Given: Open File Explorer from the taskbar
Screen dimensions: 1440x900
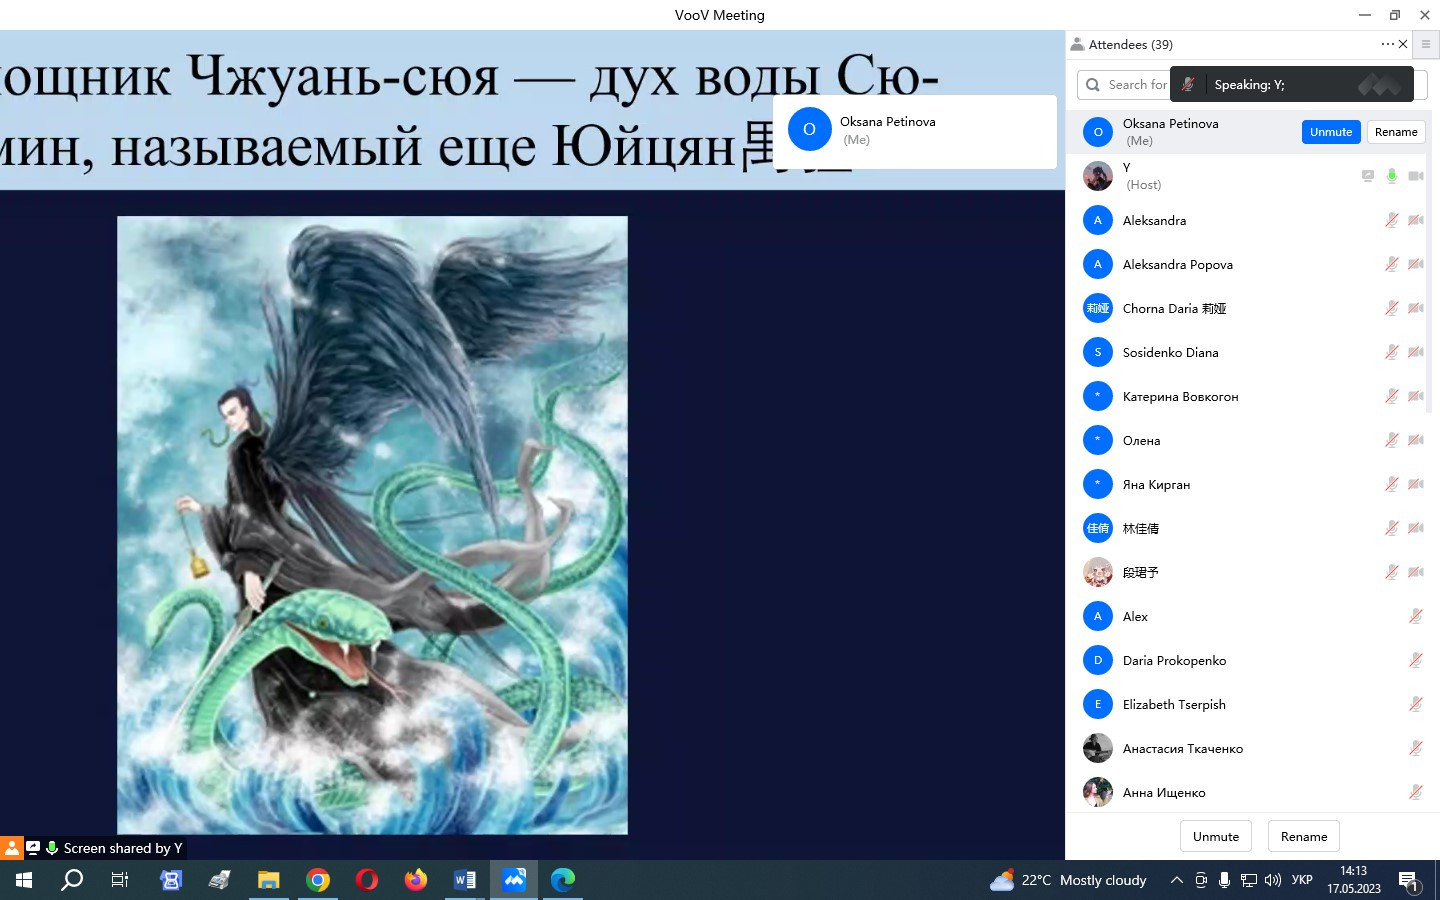Looking at the screenshot, I should [269, 880].
